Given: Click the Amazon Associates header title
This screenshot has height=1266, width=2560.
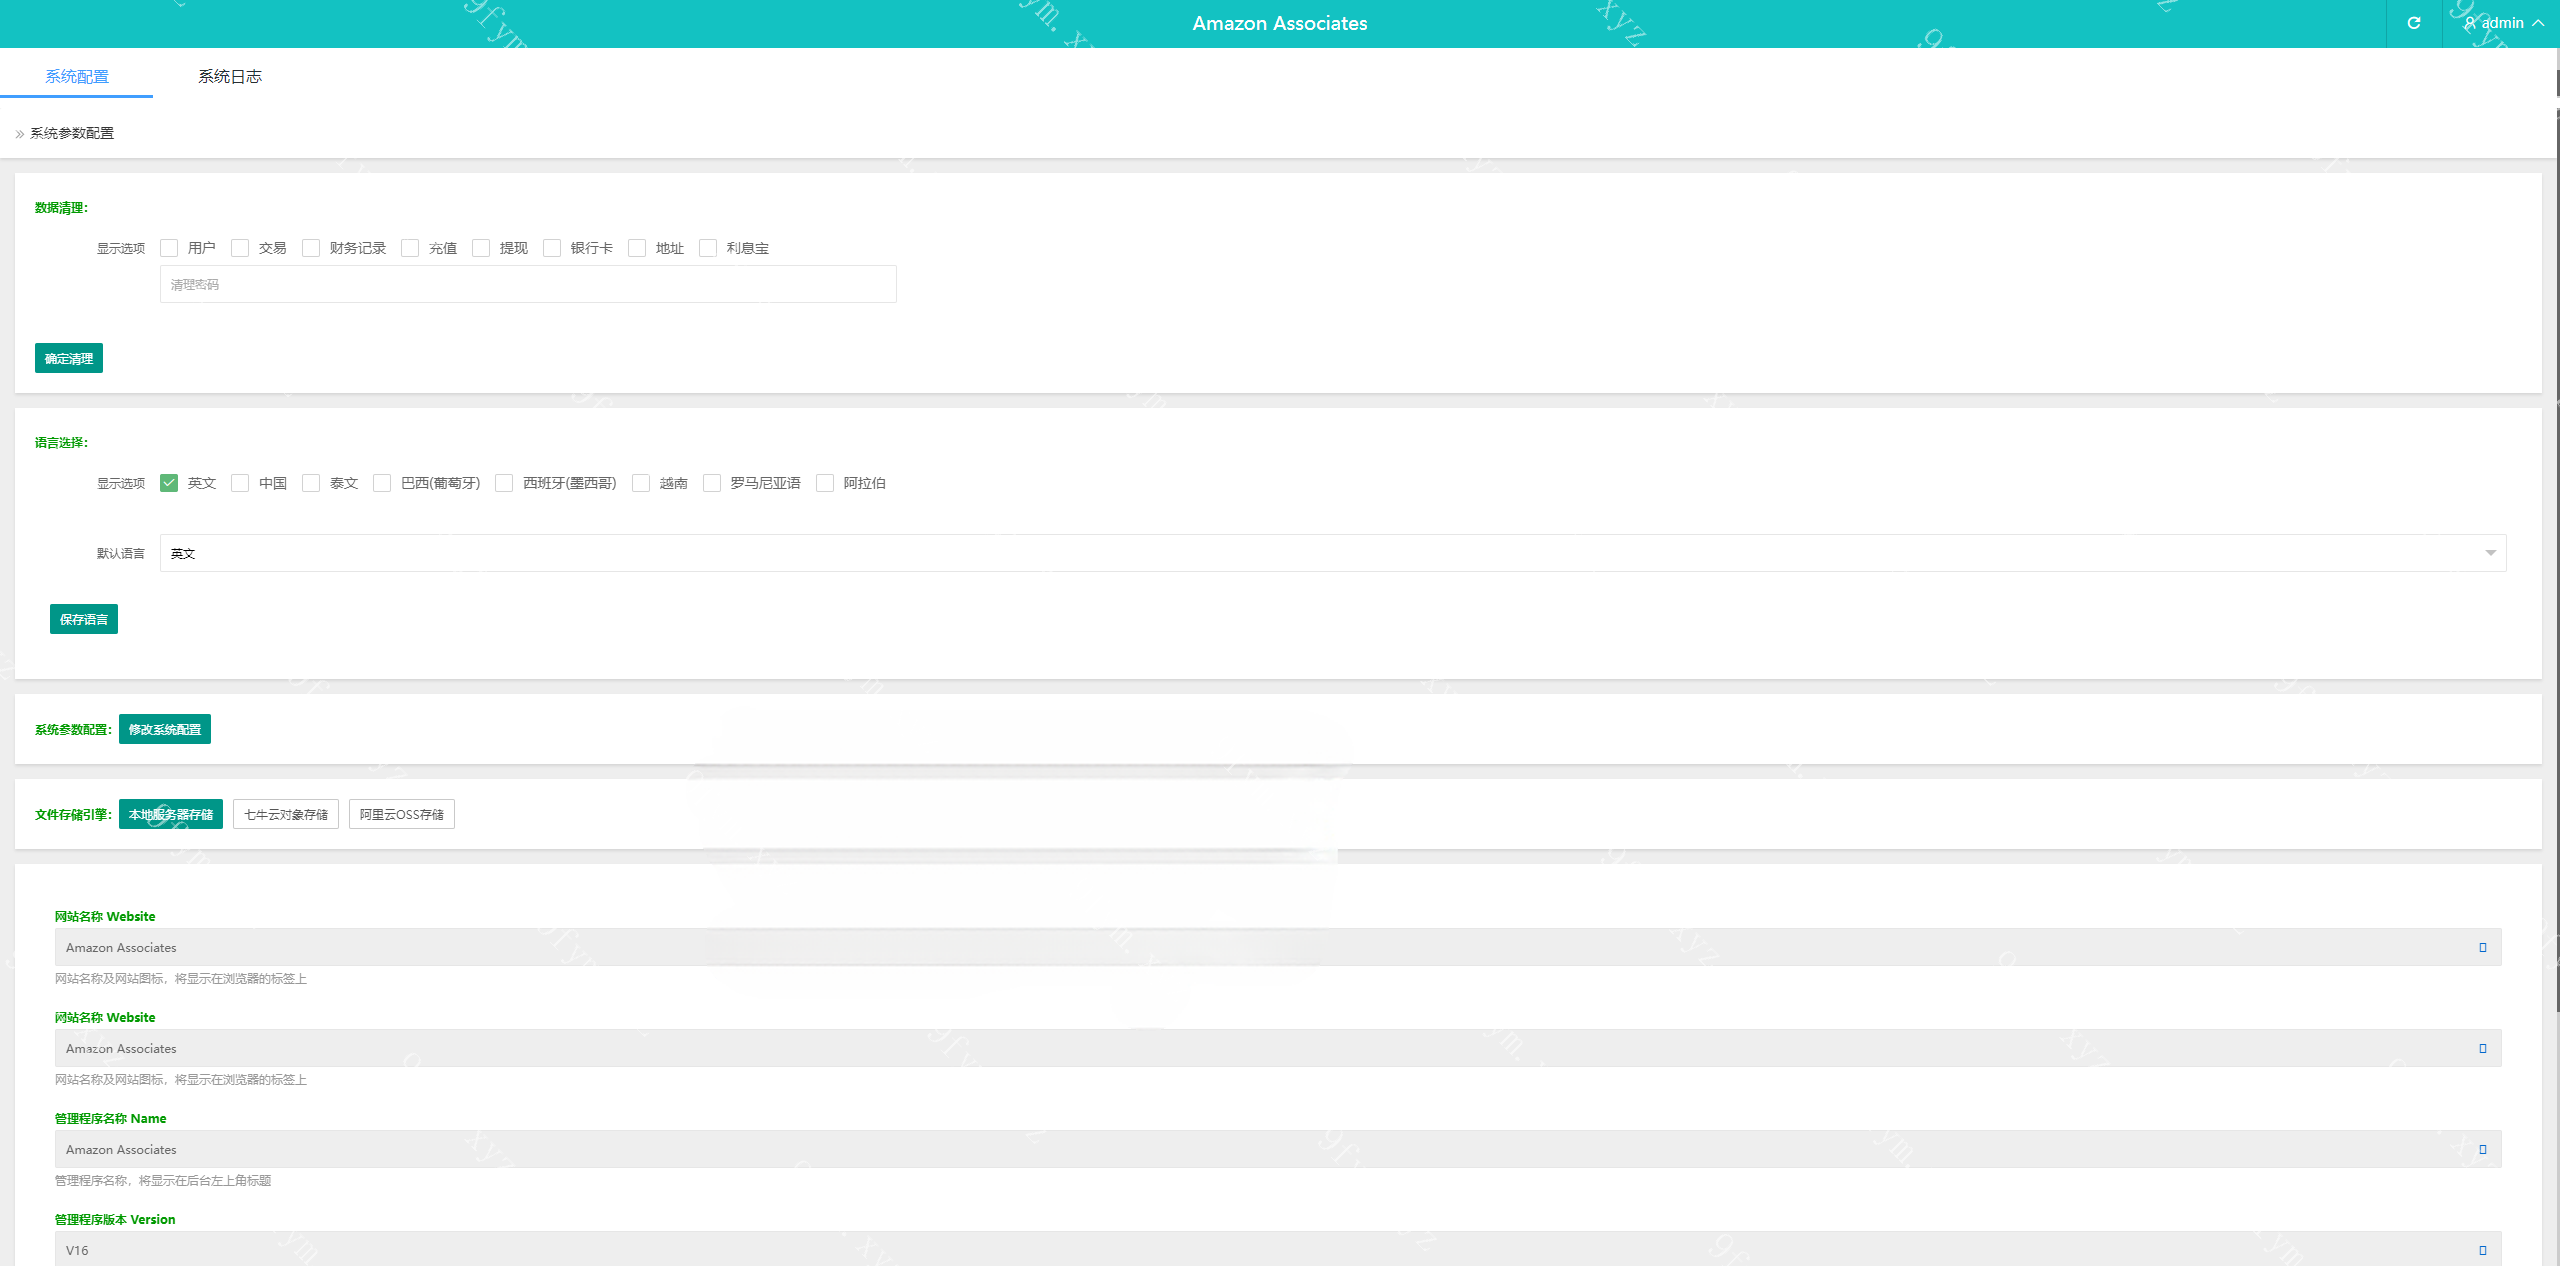Looking at the screenshot, I should point(1280,23).
